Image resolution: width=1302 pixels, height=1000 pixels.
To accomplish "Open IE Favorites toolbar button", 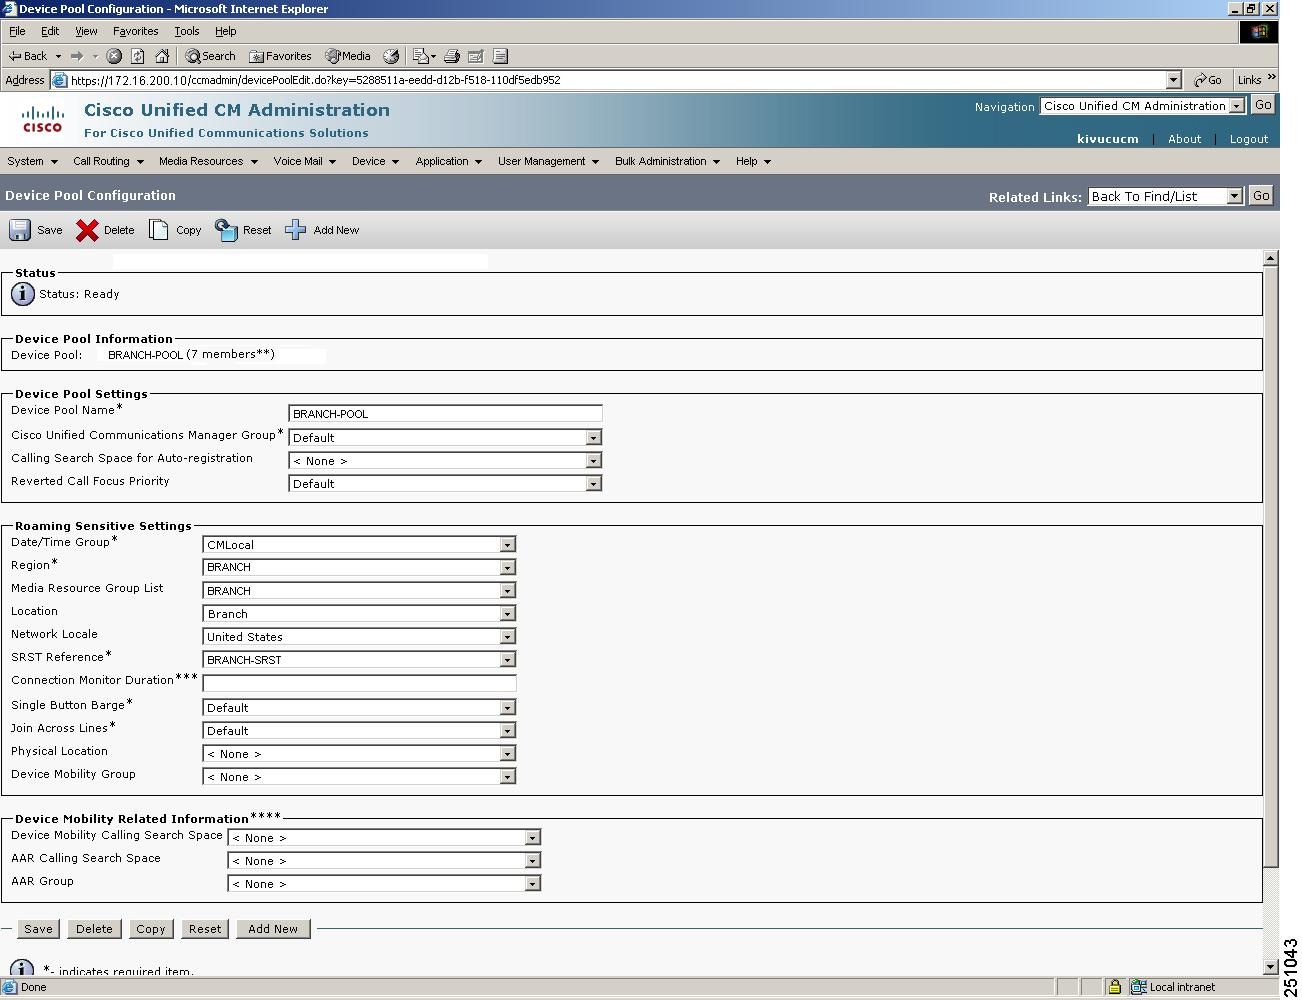I will click(x=280, y=56).
